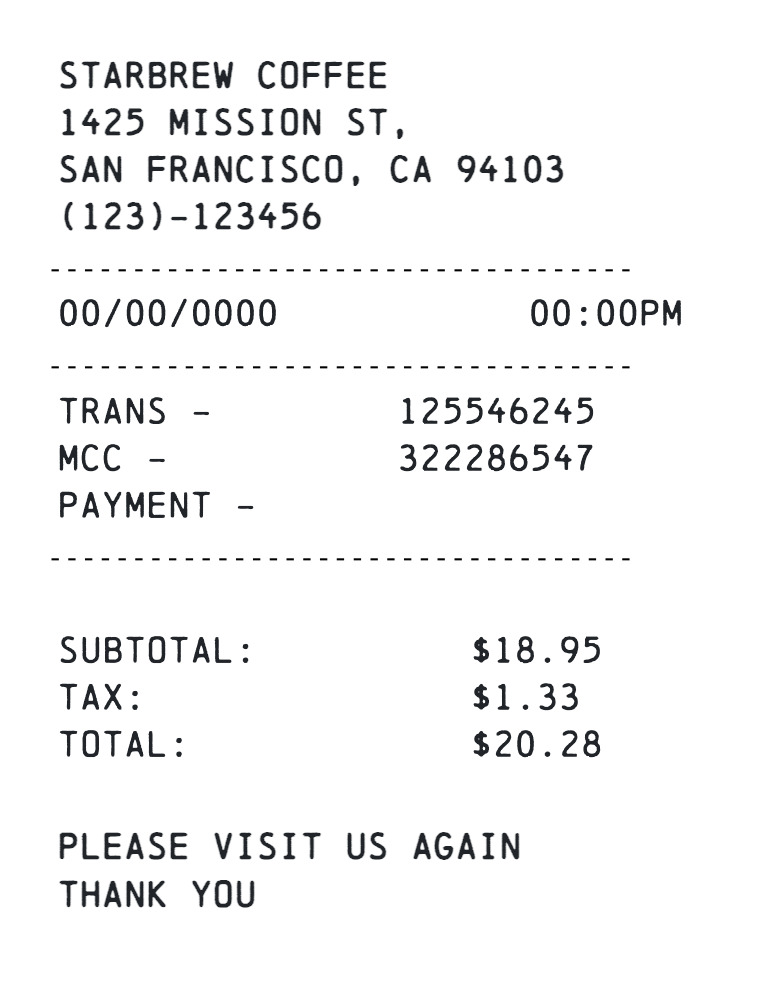780x986 pixels.
Task: Select transaction number 125546245
Action: (x=497, y=411)
